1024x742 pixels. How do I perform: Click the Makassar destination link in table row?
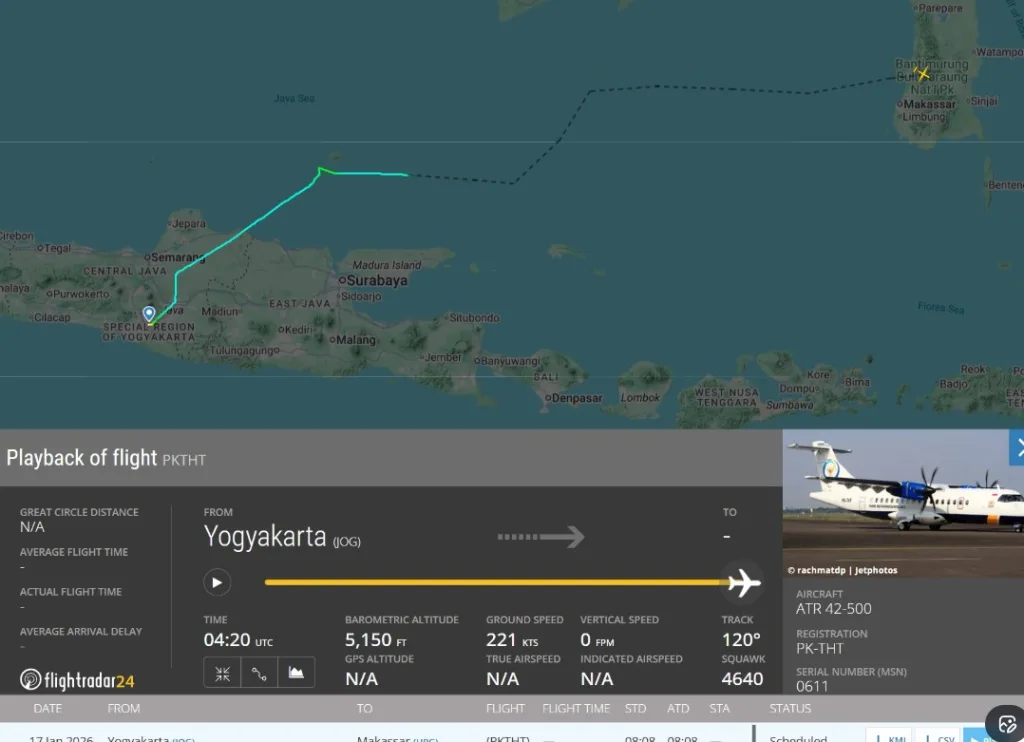(386, 738)
